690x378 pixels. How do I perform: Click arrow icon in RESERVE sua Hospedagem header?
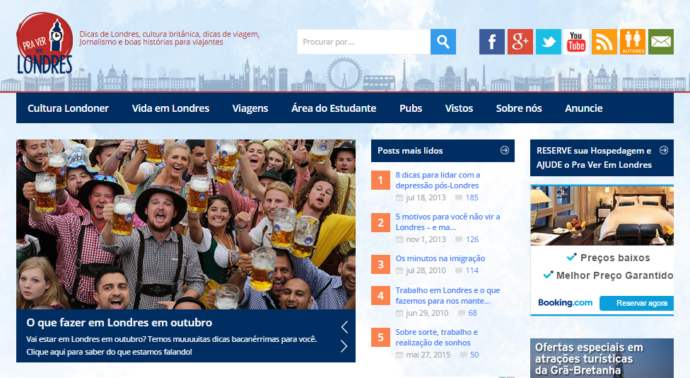click(x=664, y=150)
